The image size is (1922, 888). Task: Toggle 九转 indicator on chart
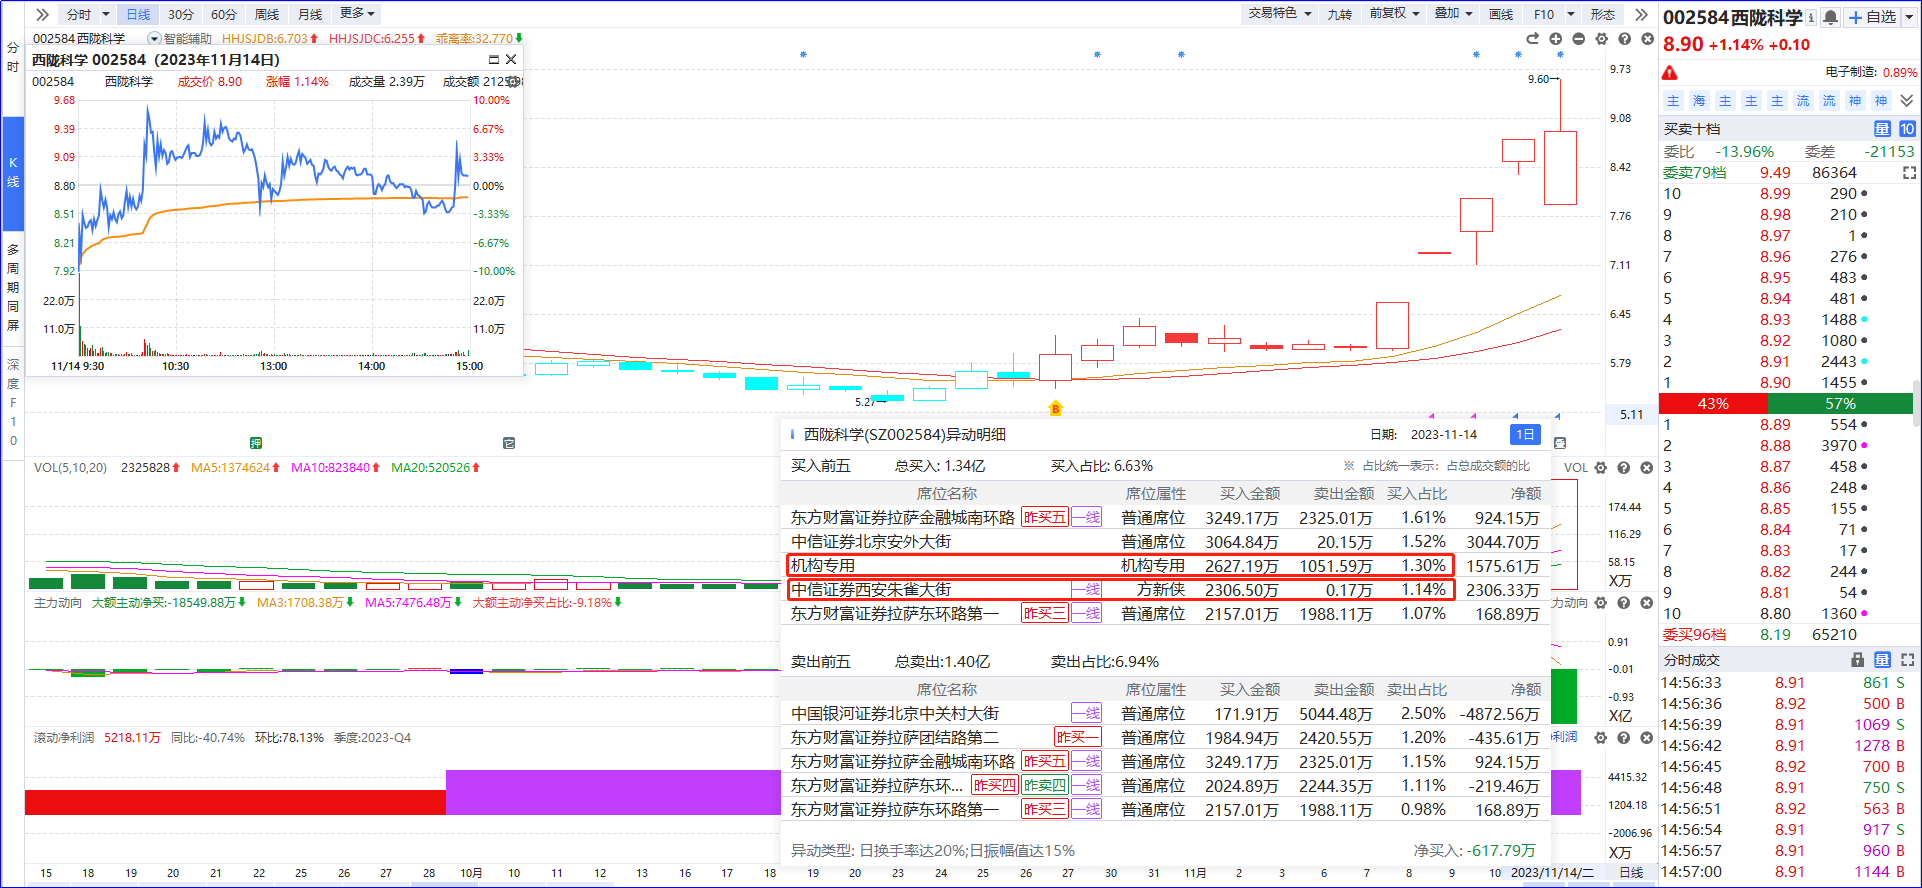(1340, 14)
